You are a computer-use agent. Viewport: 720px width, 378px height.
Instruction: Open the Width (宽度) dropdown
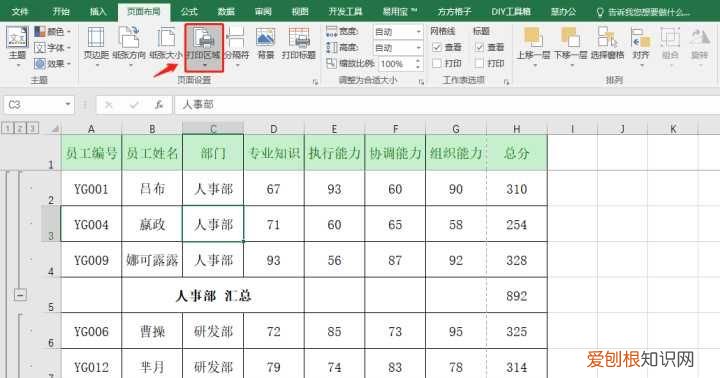coord(418,32)
